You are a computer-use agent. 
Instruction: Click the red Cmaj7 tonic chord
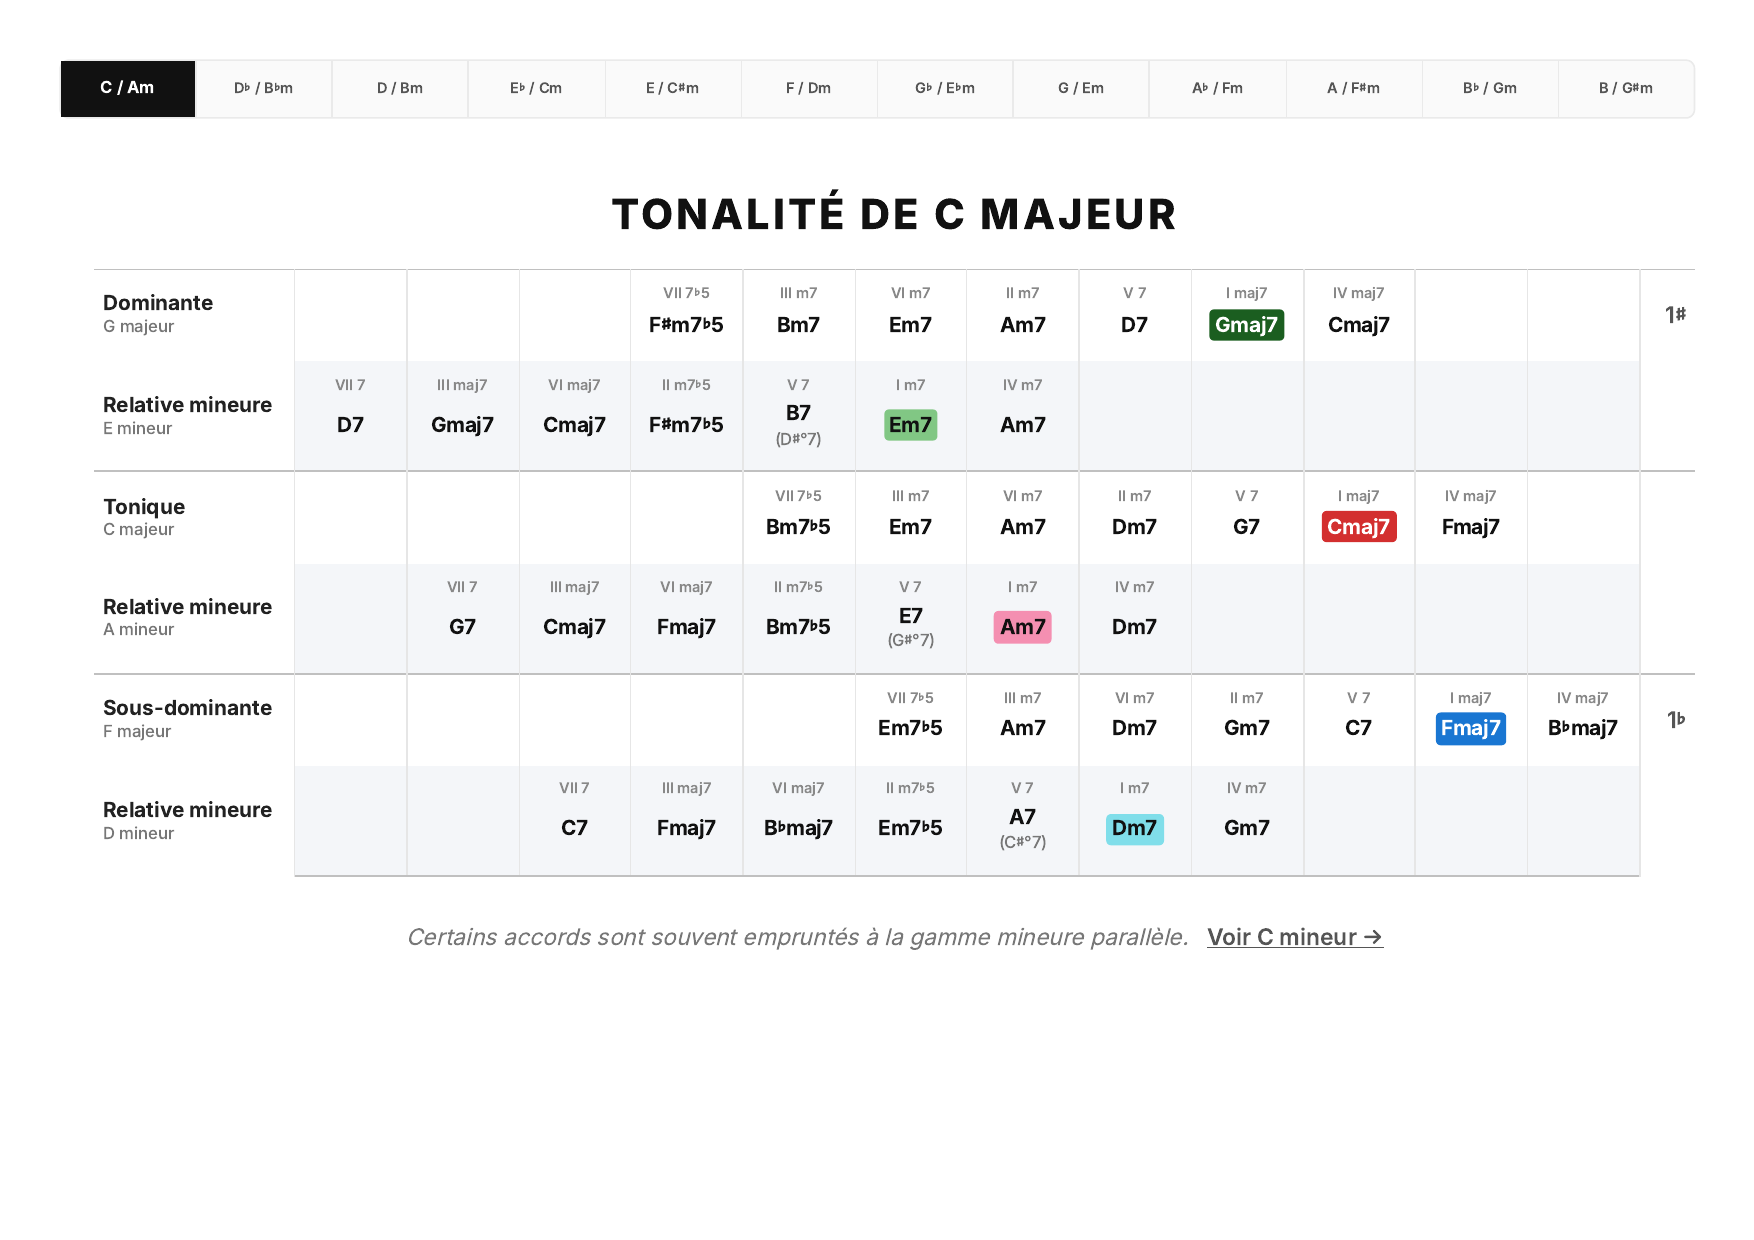[1358, 527]
